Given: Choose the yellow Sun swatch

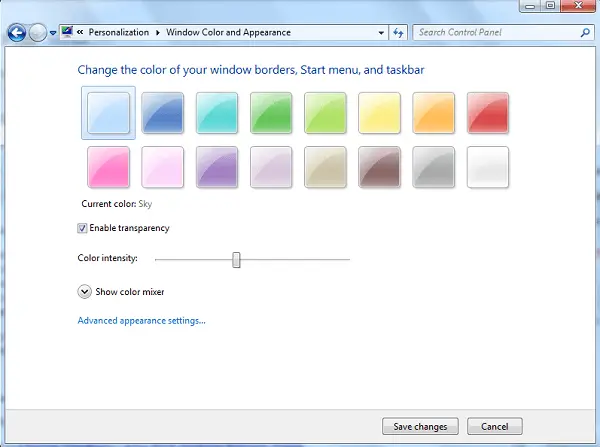Looking at the screenshot, I should (x=380, y=113).
